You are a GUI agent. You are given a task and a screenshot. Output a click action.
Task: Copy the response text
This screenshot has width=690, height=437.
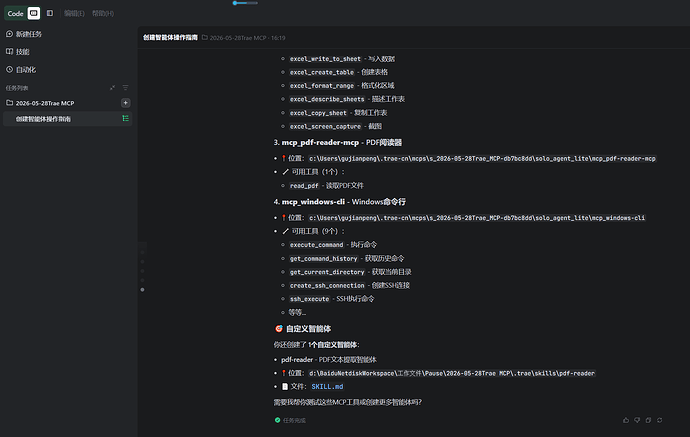pos(648,420)
